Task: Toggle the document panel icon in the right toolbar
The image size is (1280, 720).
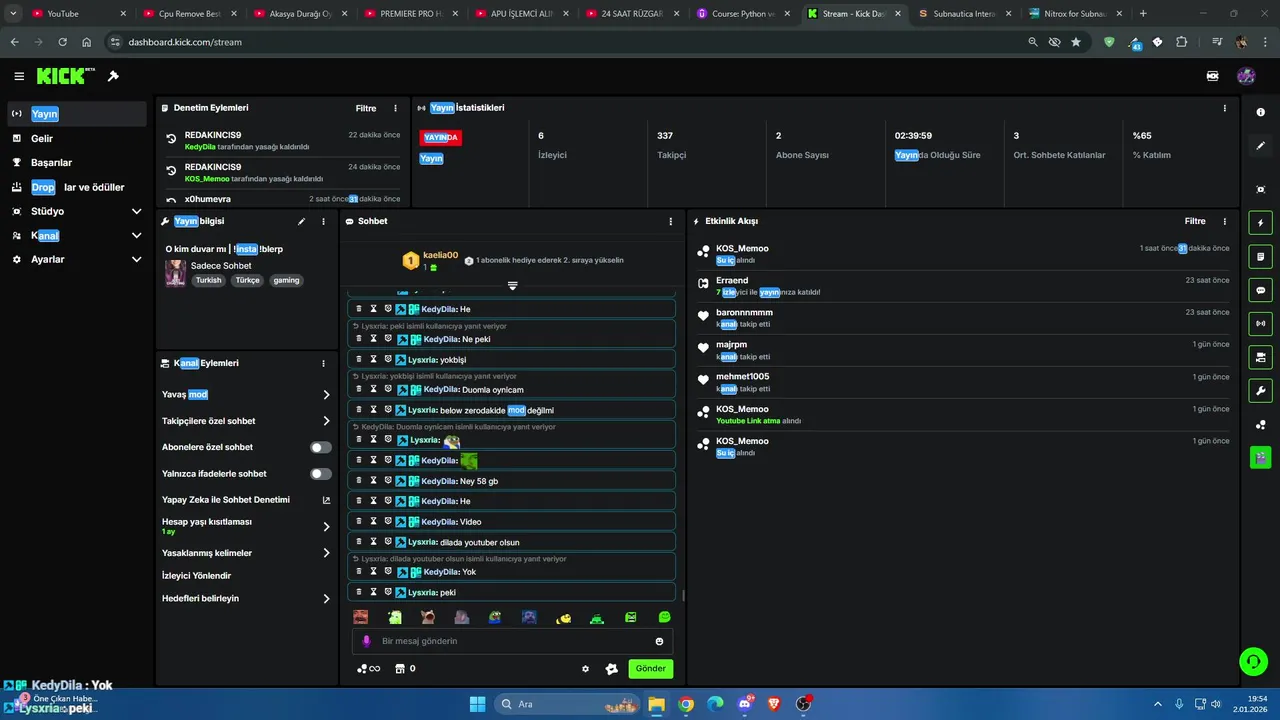Action: click(1260, 257)
